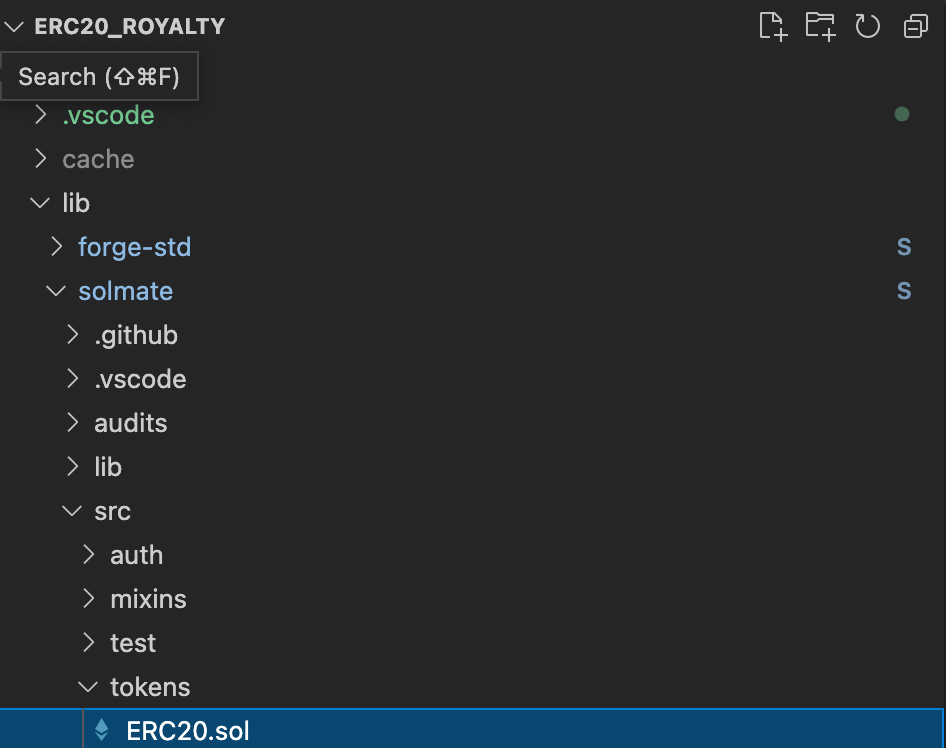Refresh the Explorer file tree
Screen dimensions: 946x748
click(x=867, y=27)
